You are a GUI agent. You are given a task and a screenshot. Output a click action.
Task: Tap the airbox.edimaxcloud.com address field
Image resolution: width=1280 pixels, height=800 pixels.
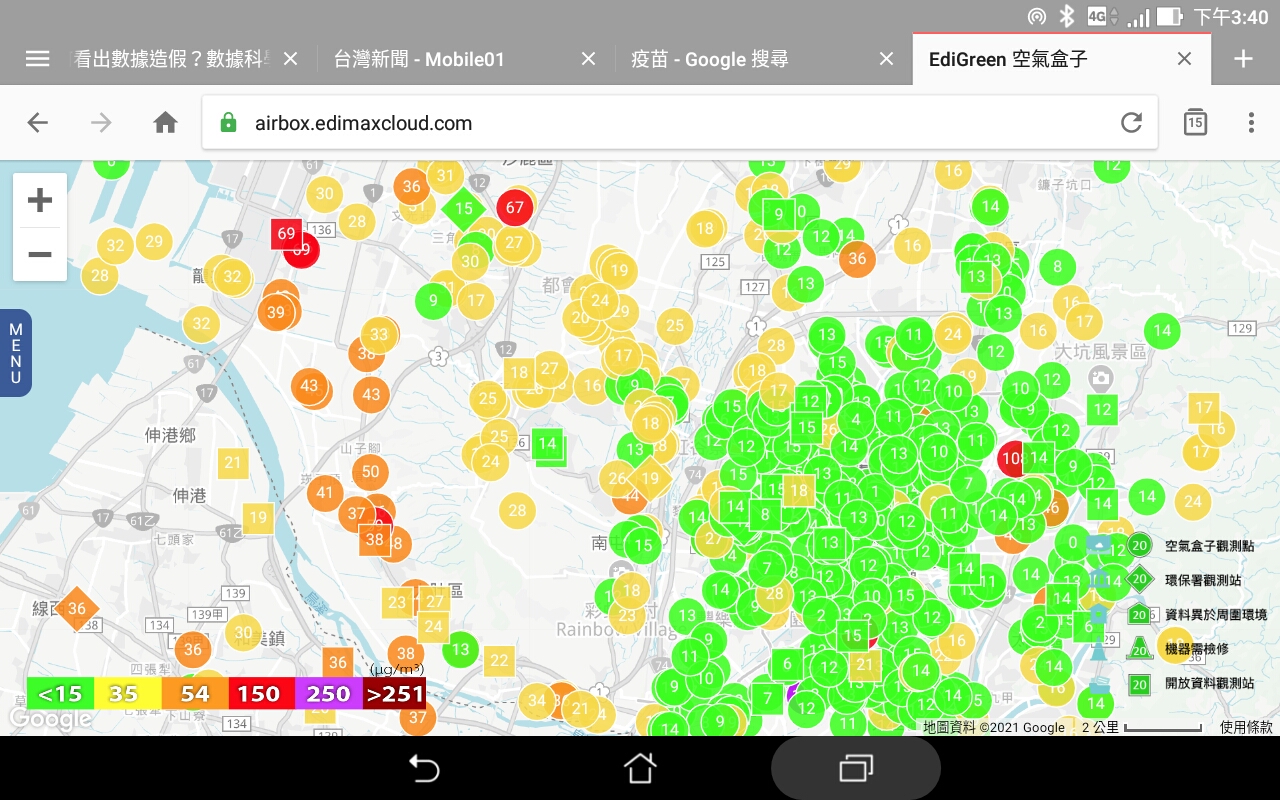coord(680,123)
